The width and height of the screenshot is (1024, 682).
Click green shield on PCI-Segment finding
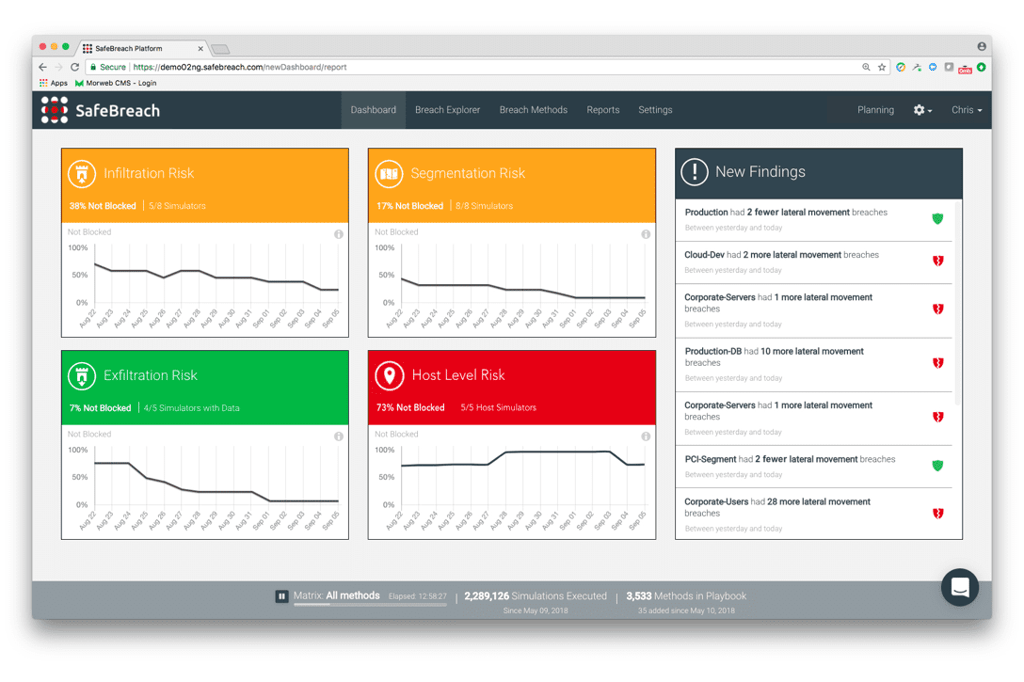[x=937, y=465]
